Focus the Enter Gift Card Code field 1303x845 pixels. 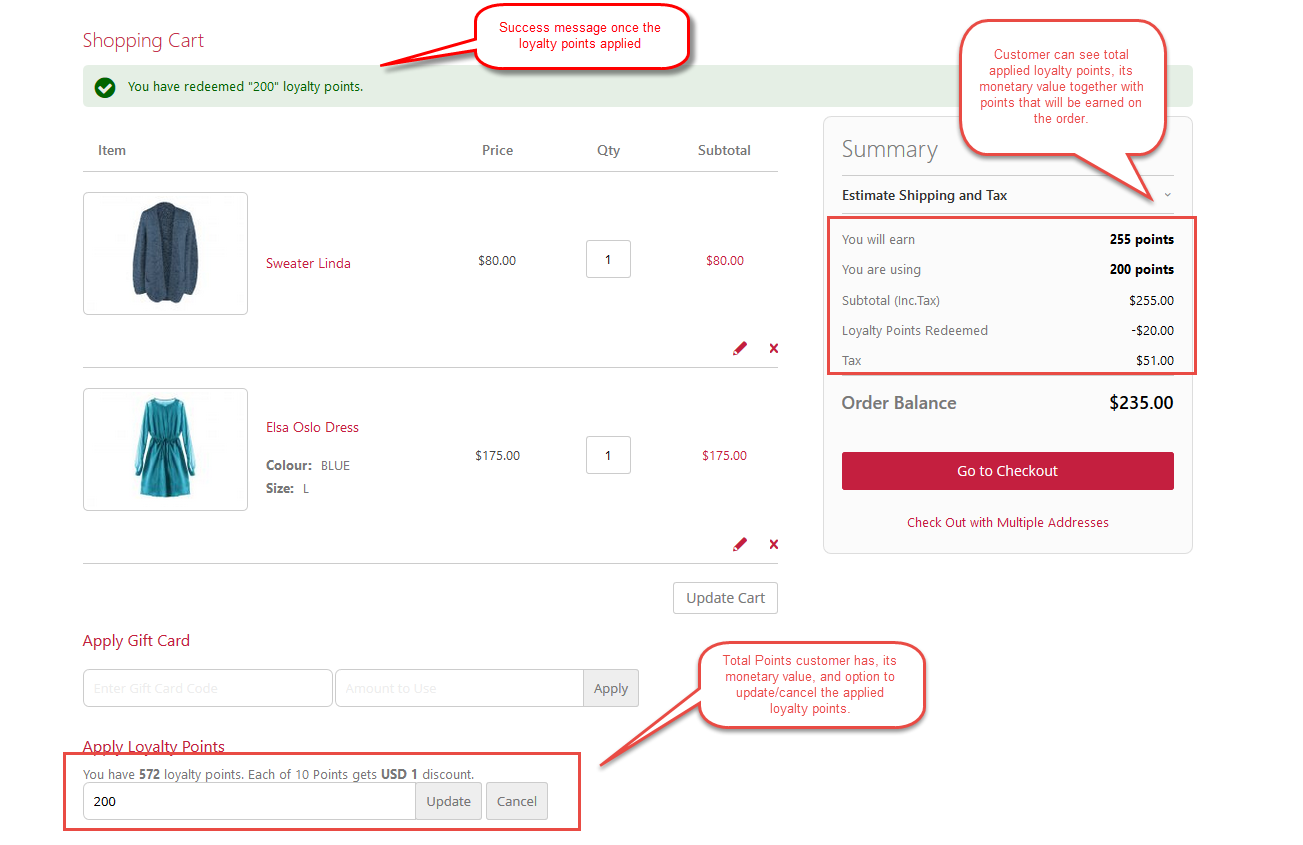point(207,688)
